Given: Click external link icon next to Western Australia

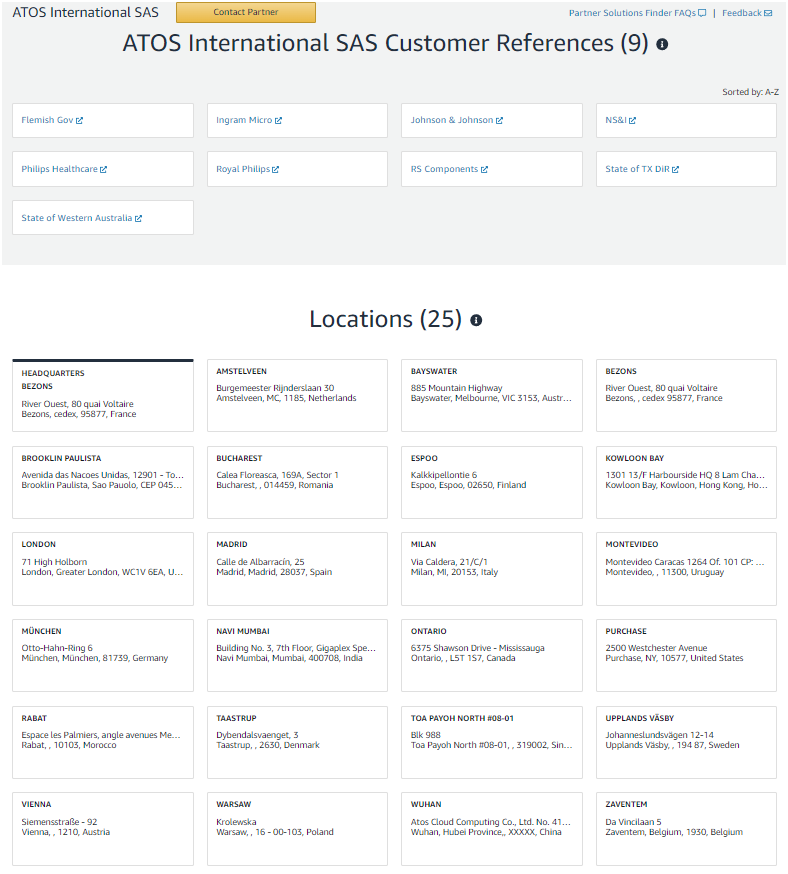Looking at the screenshot, I should point(138,218).
